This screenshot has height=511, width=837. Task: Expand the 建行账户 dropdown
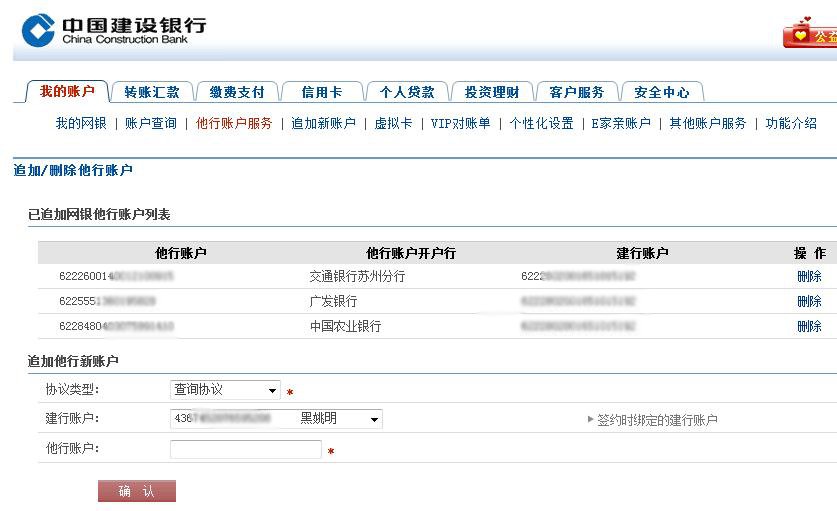coord(374,420)
